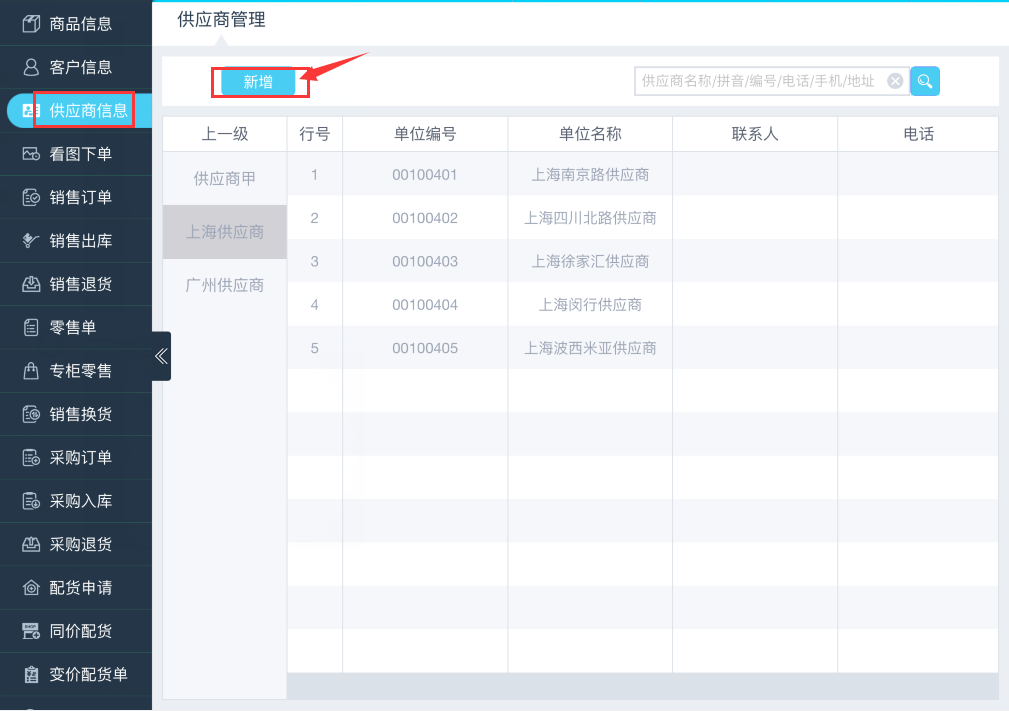Clear the supplier search field with X icon
This screenshot has height=711, width=1009.
click(x=895, y=81)
